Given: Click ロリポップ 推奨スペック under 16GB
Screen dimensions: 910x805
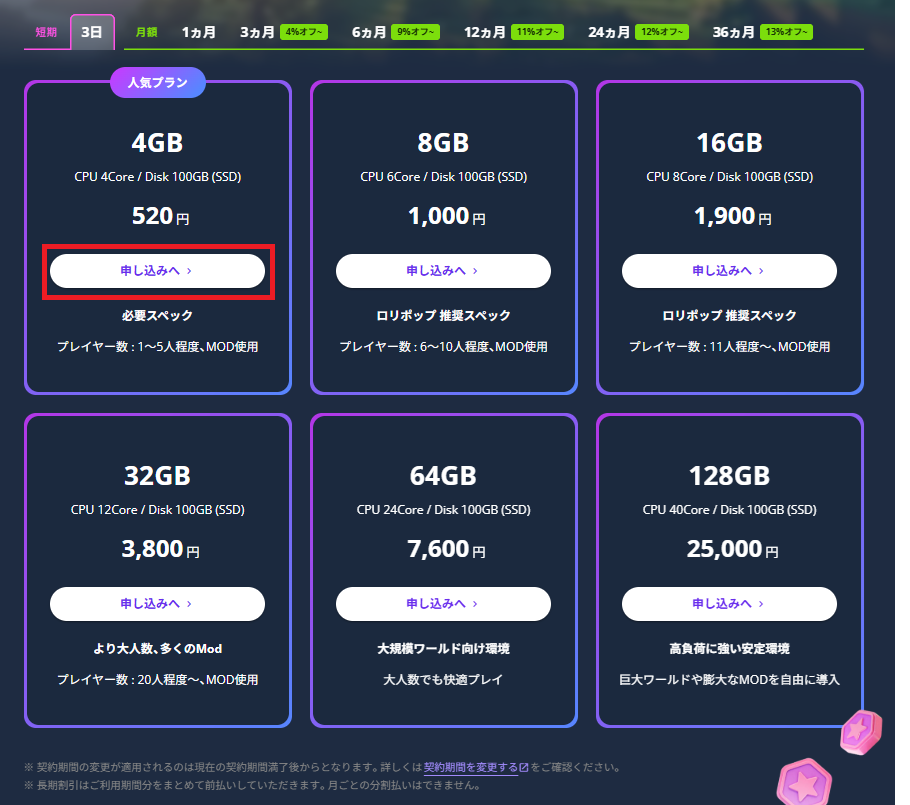Looking at the screenshot, I should [730, 316].
